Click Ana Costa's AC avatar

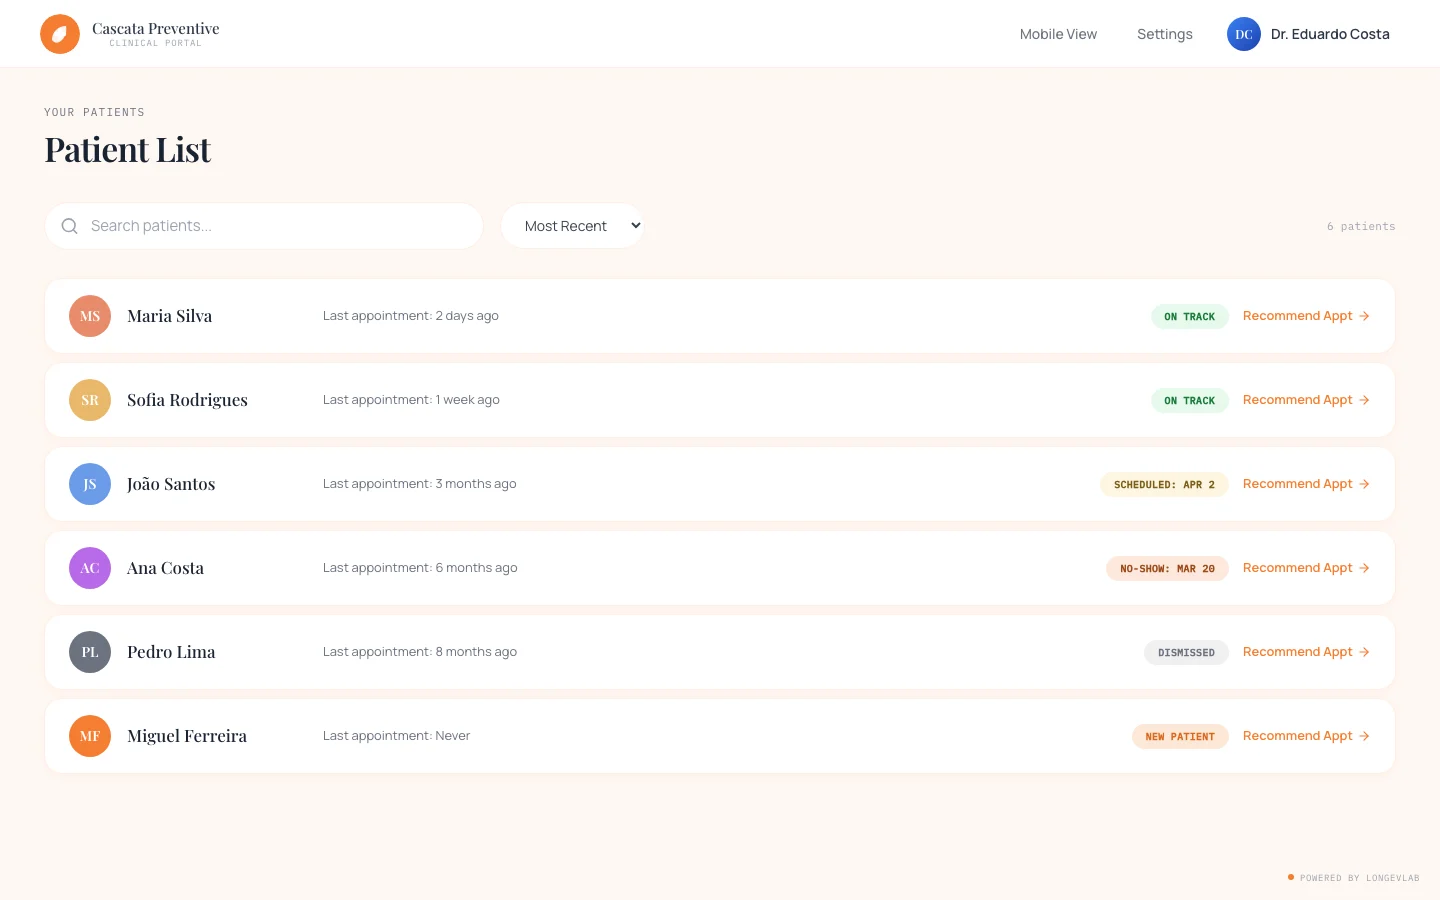90,568
